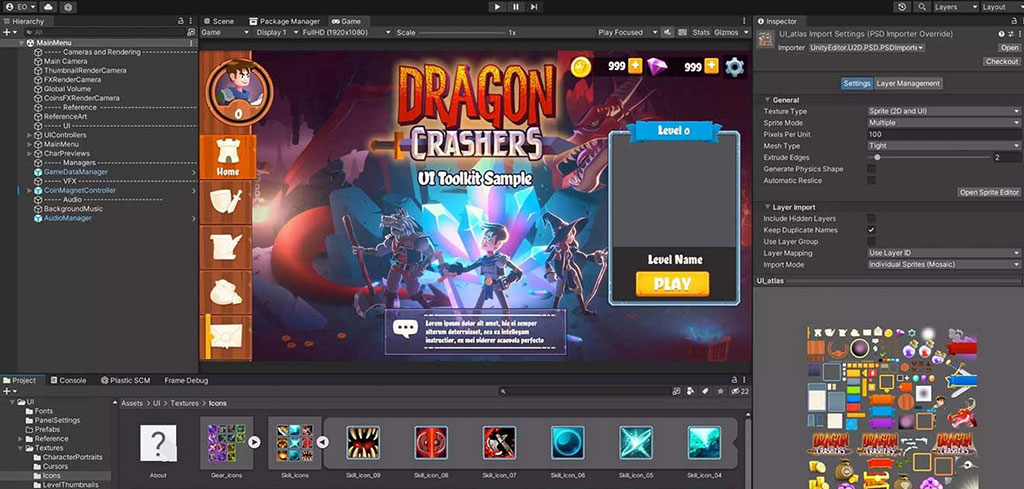Switch to the Inspector tab
This screenshot has width=1024, height=489.
point(777,22)
